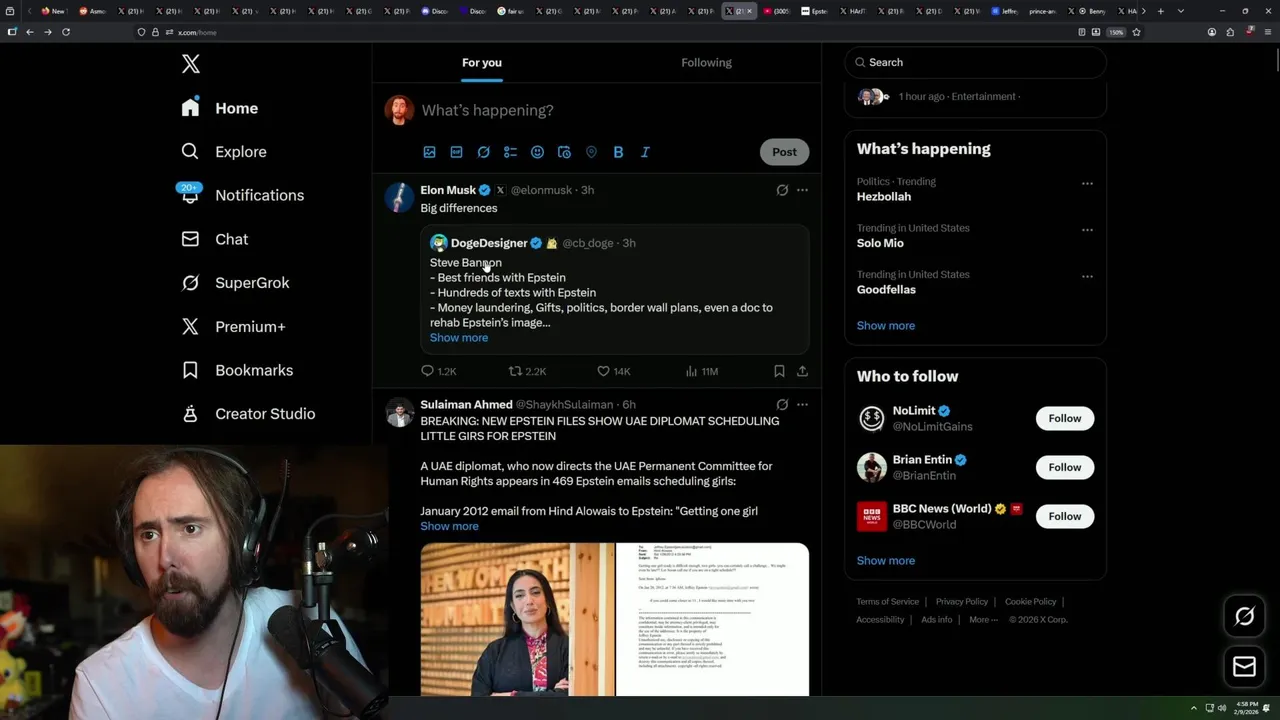Open a new browser tab with plus
Image resolution: width=1280 pixels, height=720 pixels.
coord(1160,11)
